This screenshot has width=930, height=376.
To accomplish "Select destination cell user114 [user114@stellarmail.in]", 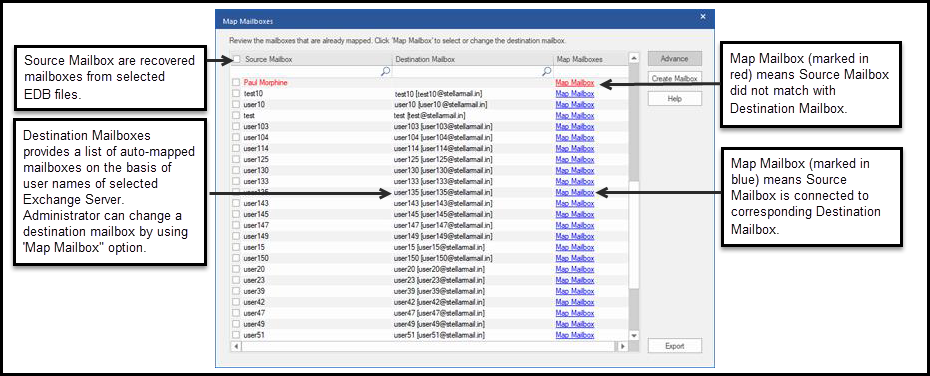I will pyautogui.click(x=444, y=148).
